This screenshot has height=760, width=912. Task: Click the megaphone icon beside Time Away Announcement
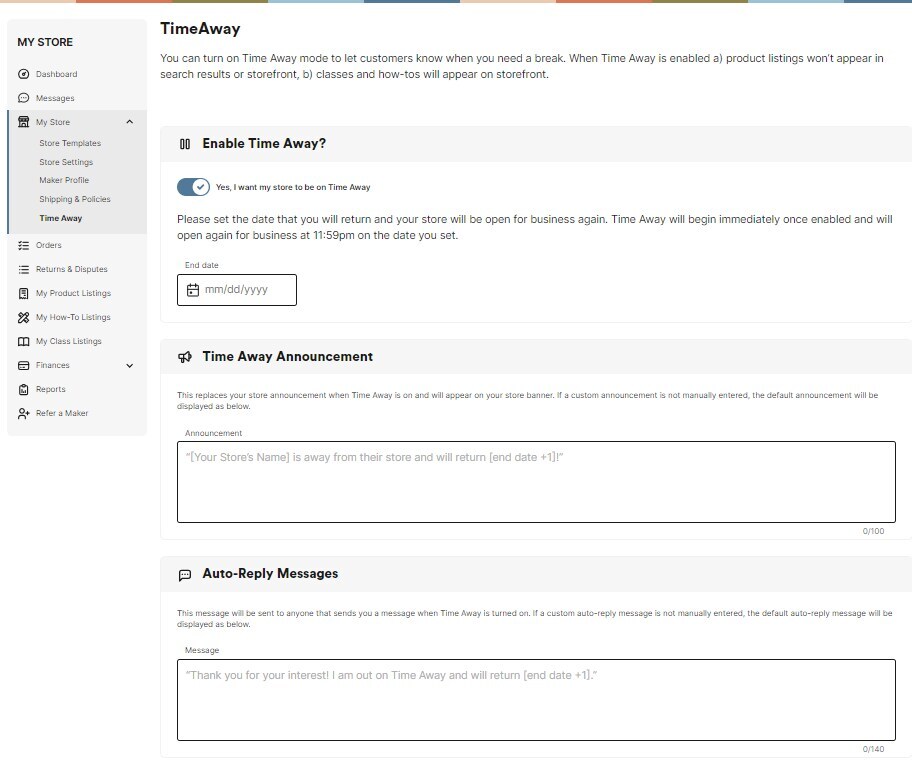click(185, 356)
